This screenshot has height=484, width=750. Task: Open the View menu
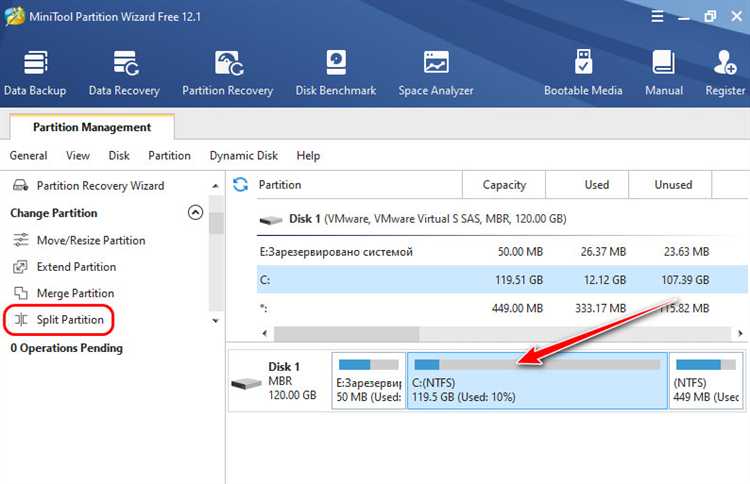pos(77,155)
